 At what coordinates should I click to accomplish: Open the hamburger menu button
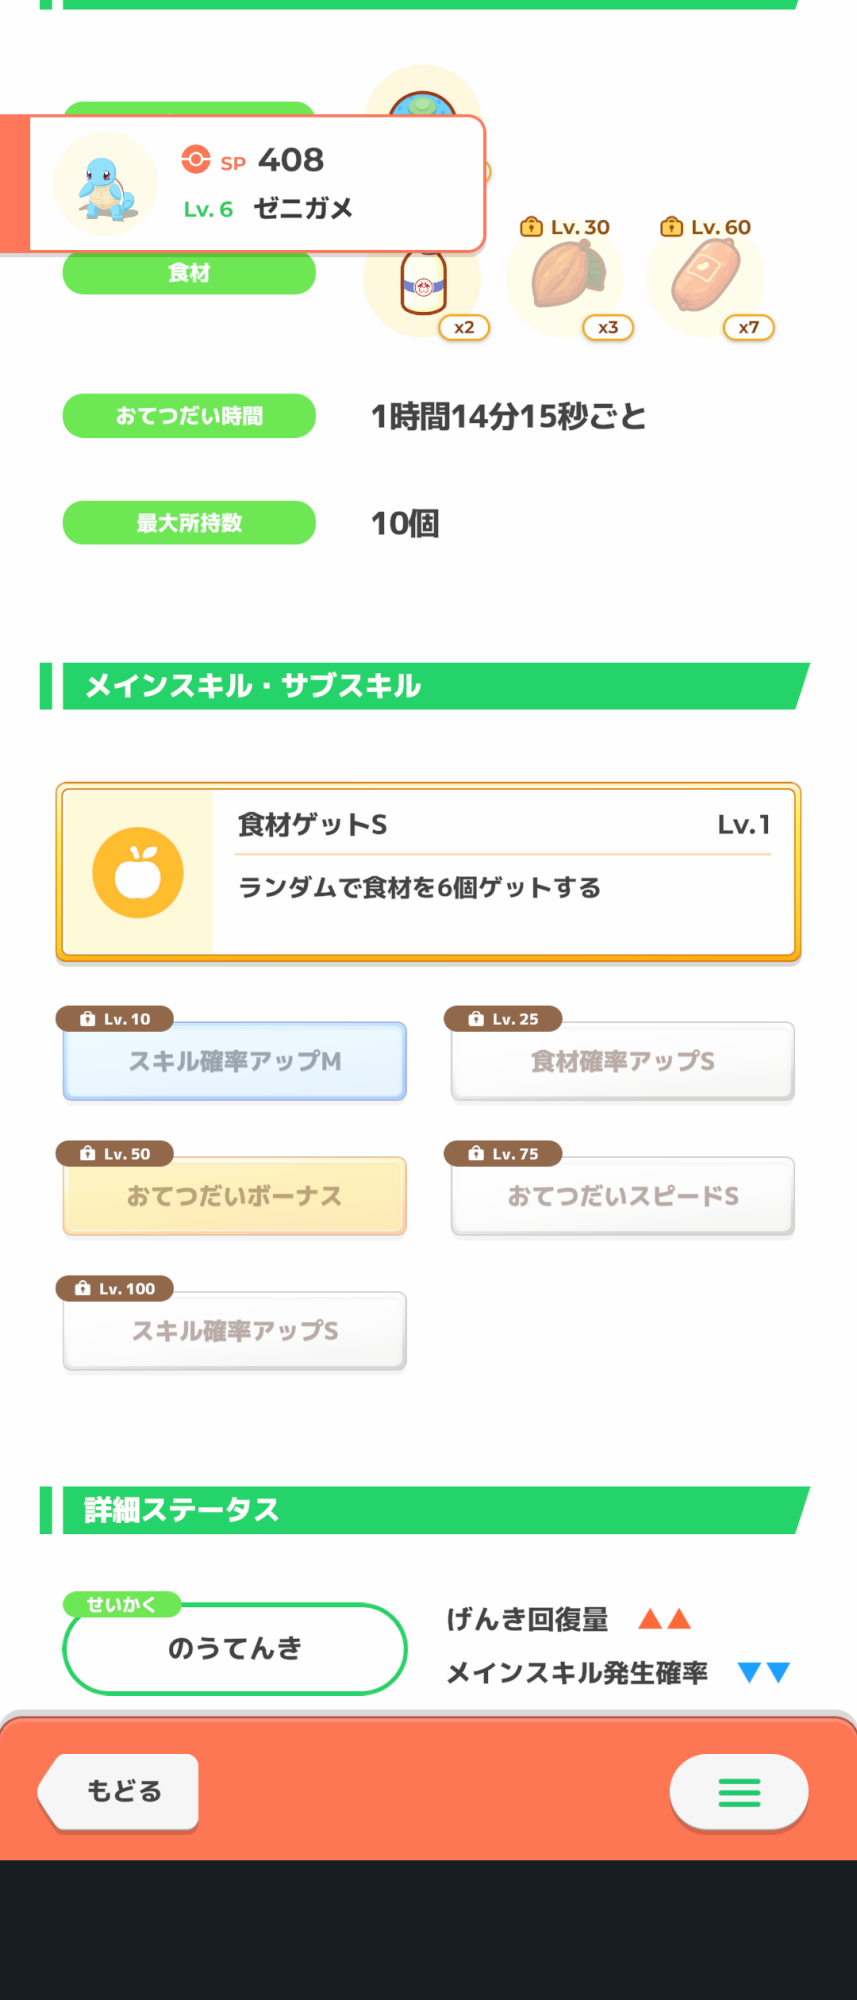tap(739, 1792)
